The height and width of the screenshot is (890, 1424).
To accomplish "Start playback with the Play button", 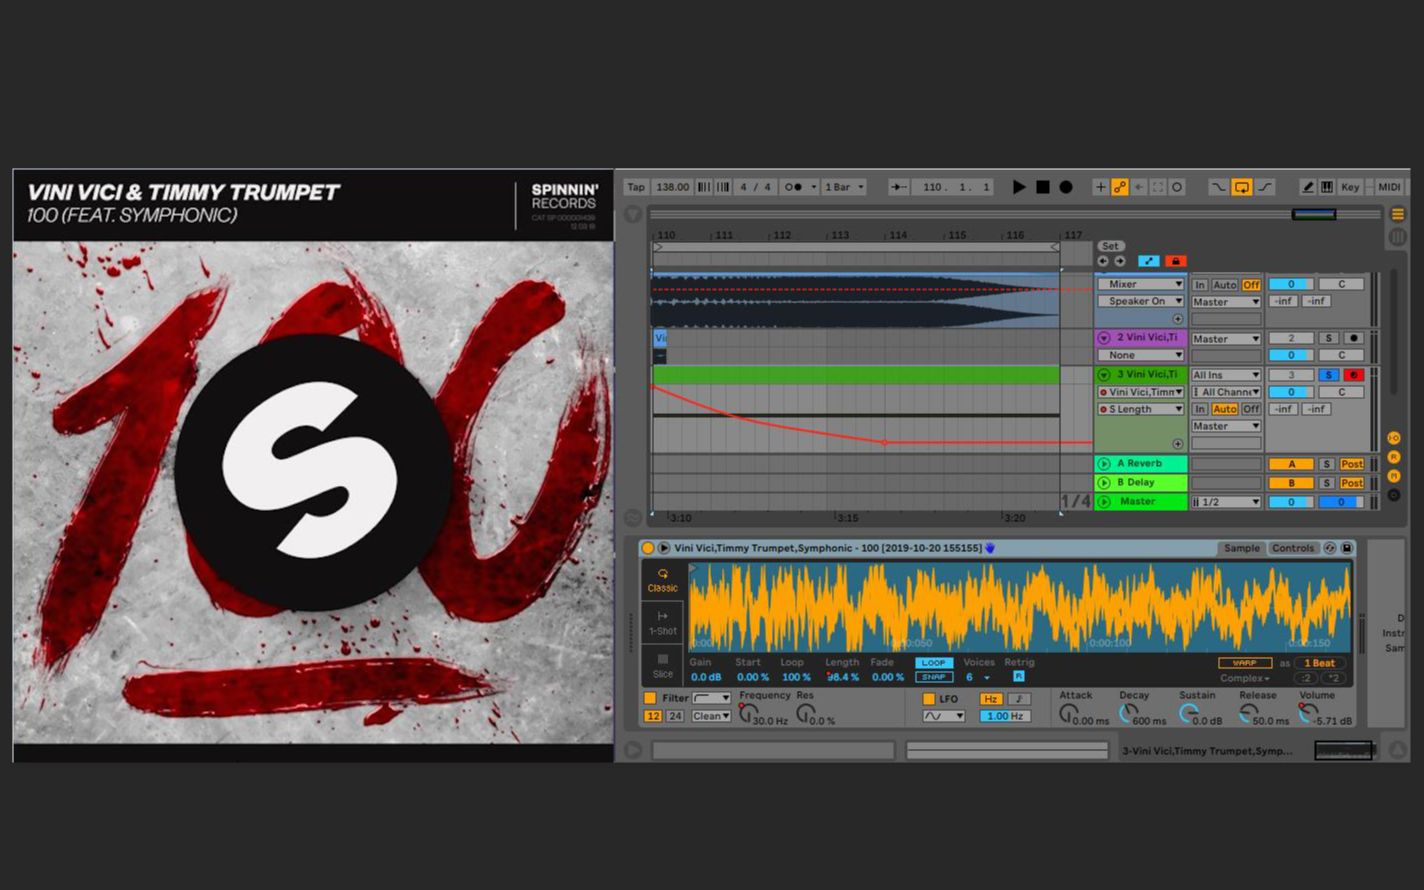I will (x=1019, y=187).
